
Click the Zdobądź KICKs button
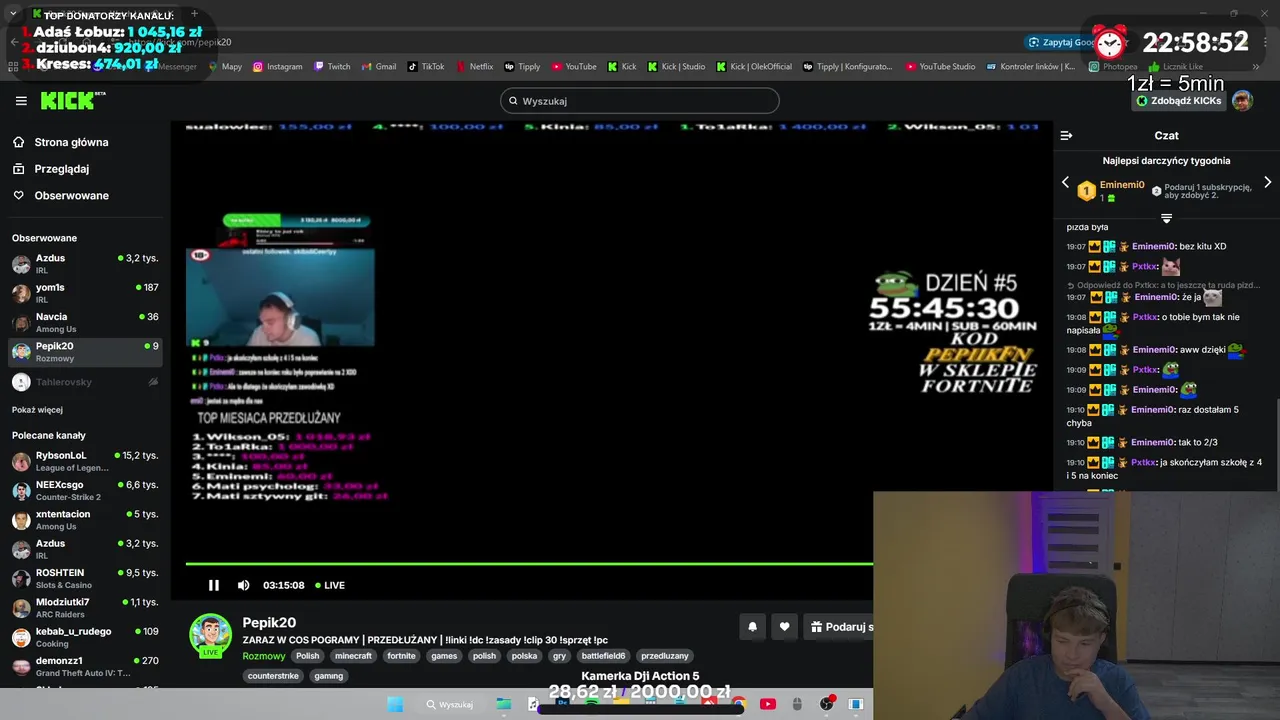(1179, 101)
